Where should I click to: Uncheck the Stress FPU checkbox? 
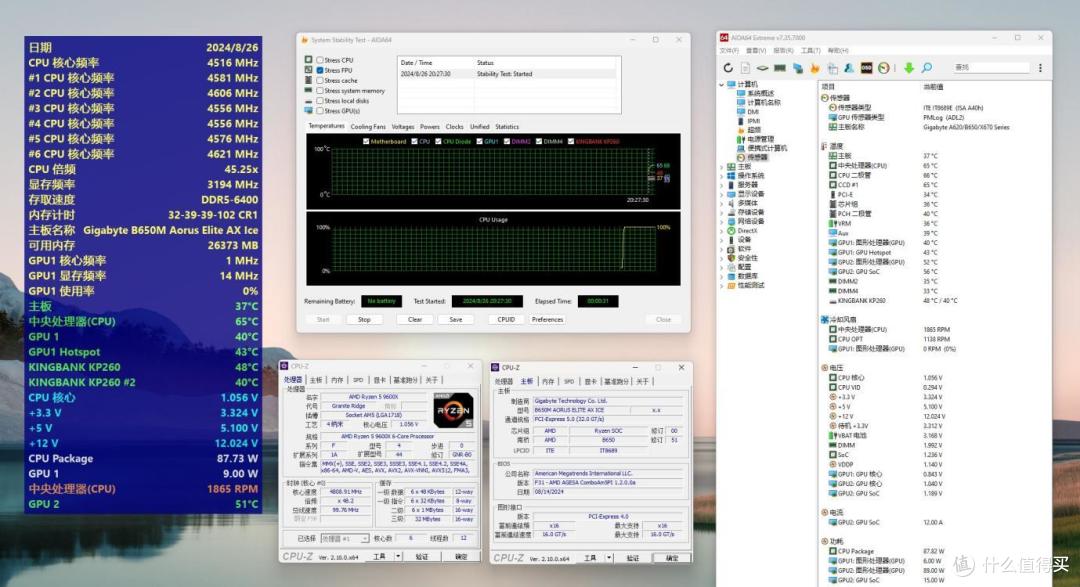coord(320,70)
